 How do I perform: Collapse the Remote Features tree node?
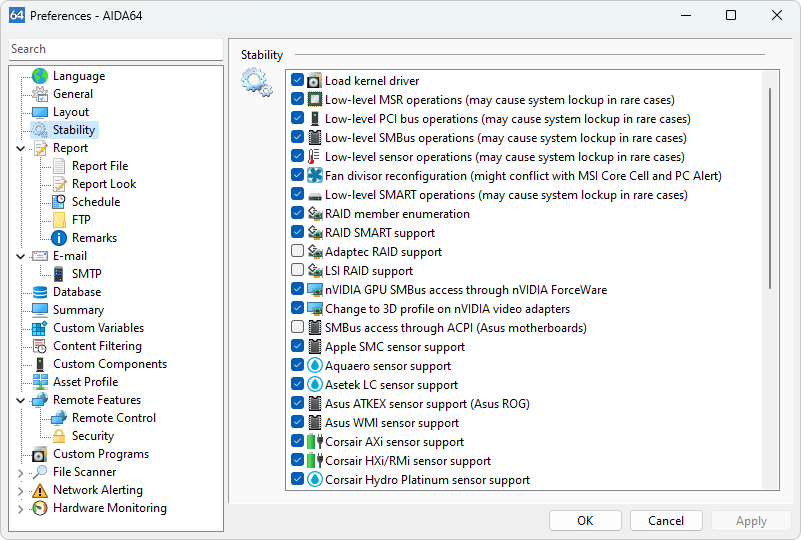(x=20, y=401)
